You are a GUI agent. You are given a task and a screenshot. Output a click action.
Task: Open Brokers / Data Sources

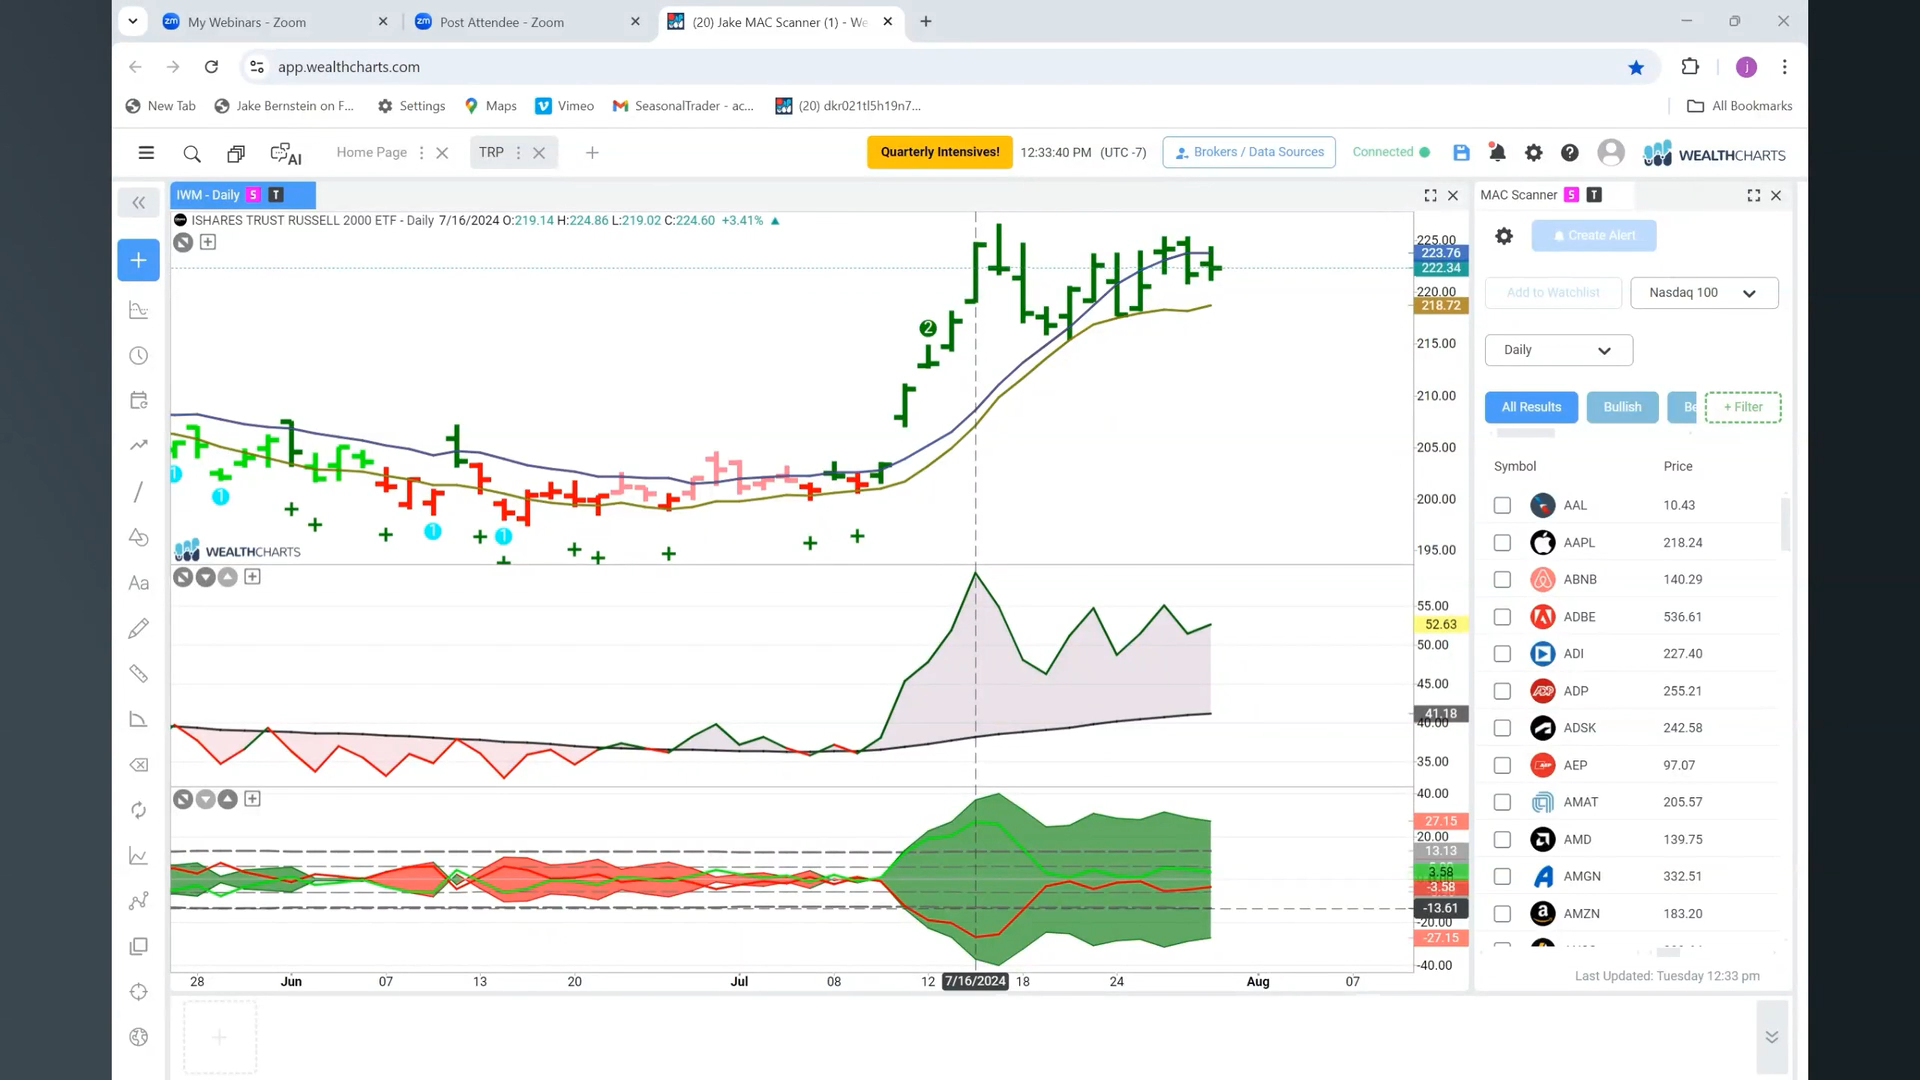pyautogui.click(x=1249, y=152)
